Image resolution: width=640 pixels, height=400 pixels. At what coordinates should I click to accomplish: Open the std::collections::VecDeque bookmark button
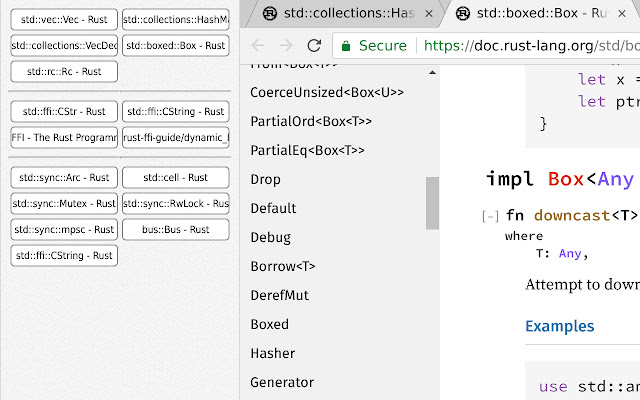click(x=64, y=45)
